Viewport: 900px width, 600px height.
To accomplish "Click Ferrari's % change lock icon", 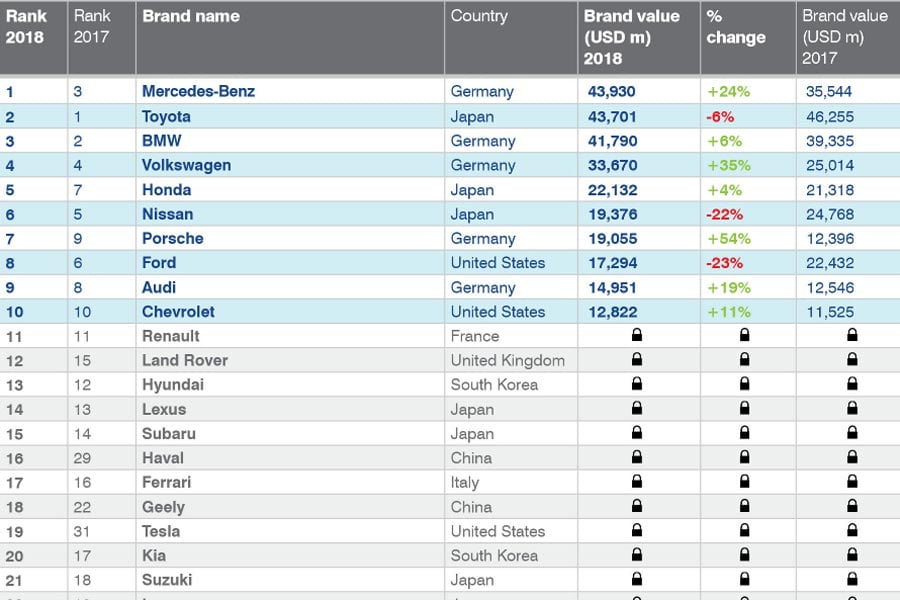I will click(x=744, y=482).
